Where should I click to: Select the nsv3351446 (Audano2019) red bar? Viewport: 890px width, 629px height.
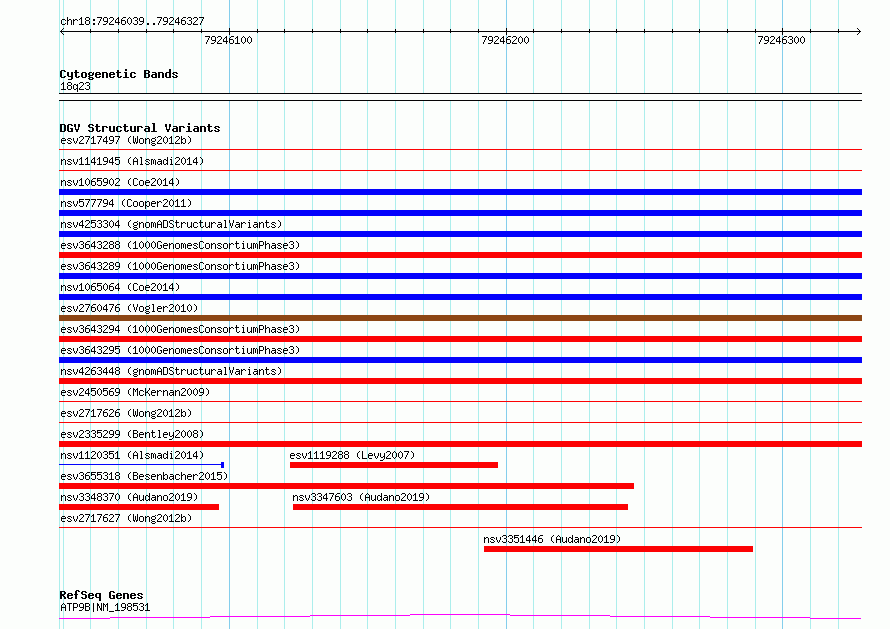click(618, 549)
